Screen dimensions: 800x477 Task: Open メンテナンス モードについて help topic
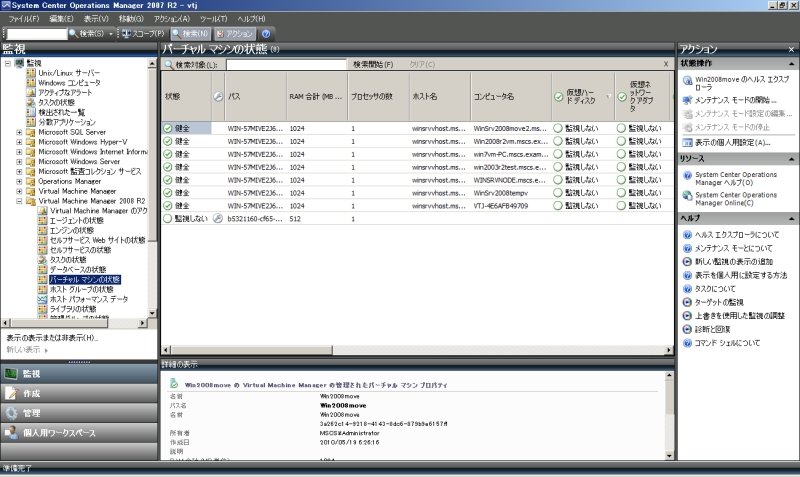[x=728, y=248]
